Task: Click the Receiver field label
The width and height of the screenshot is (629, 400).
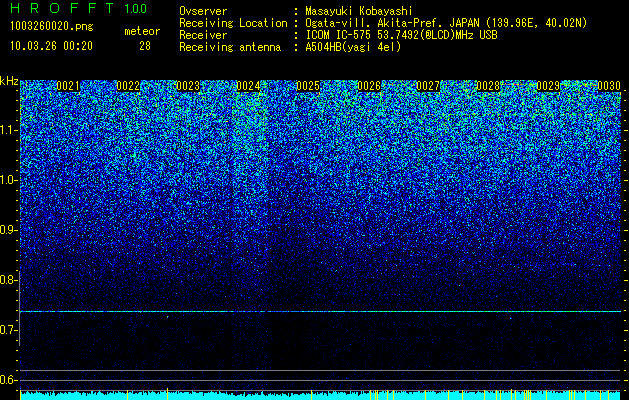Action: coord(203,35)
